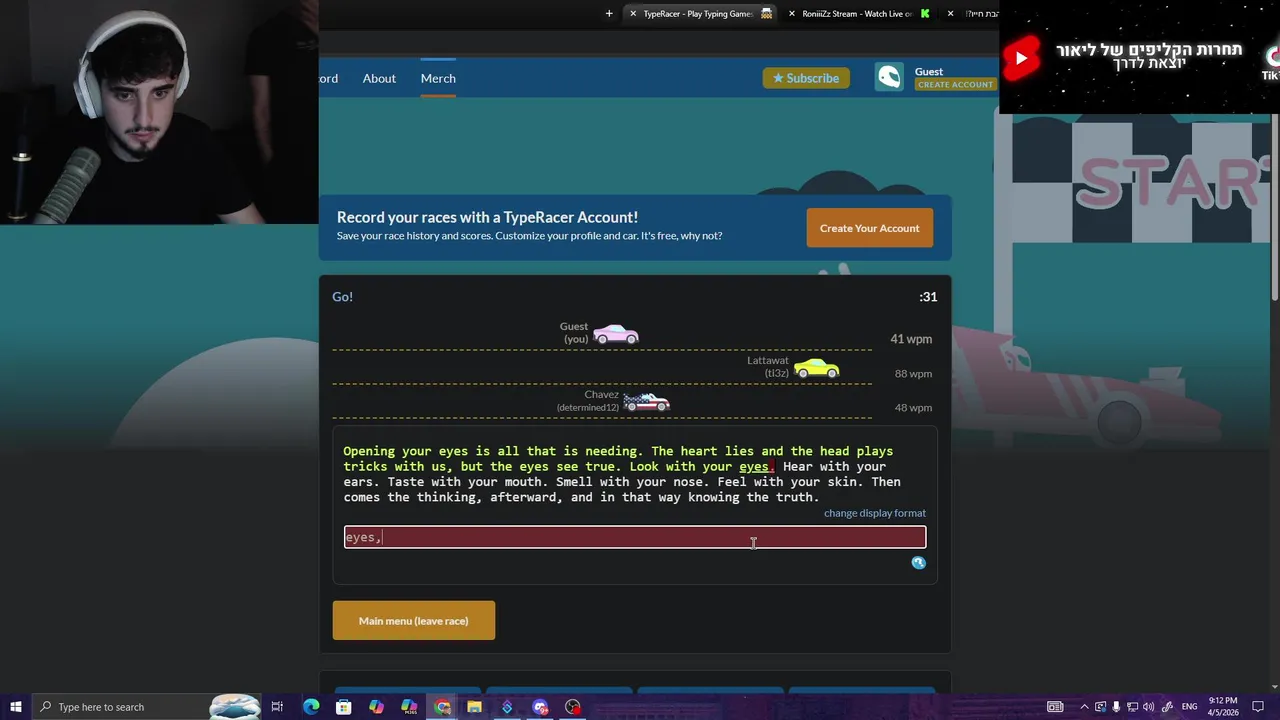Open the Windows Start menu
This screenshot has height=720, width=1280.
pyautogui.click(x=15, y=707)
